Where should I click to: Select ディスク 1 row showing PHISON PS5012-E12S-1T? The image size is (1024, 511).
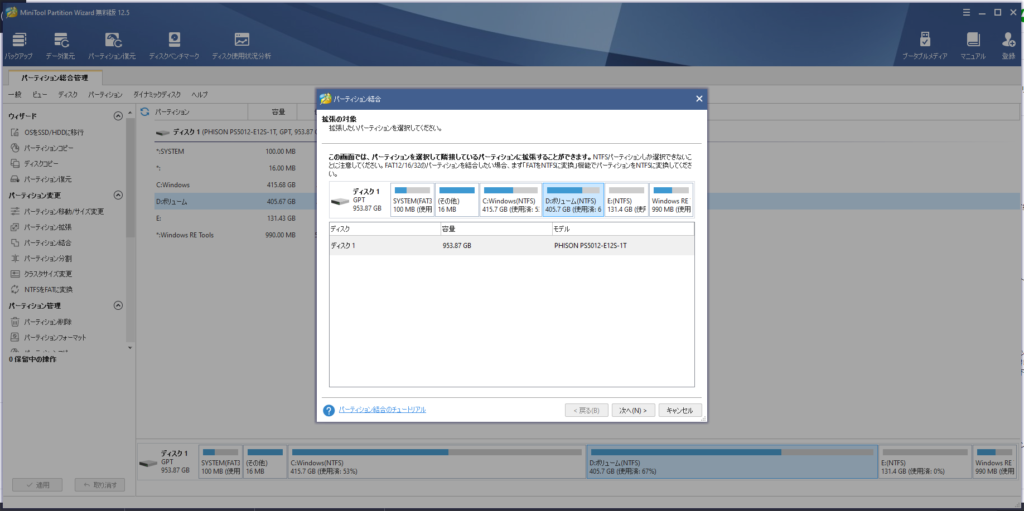pos(511,246)
